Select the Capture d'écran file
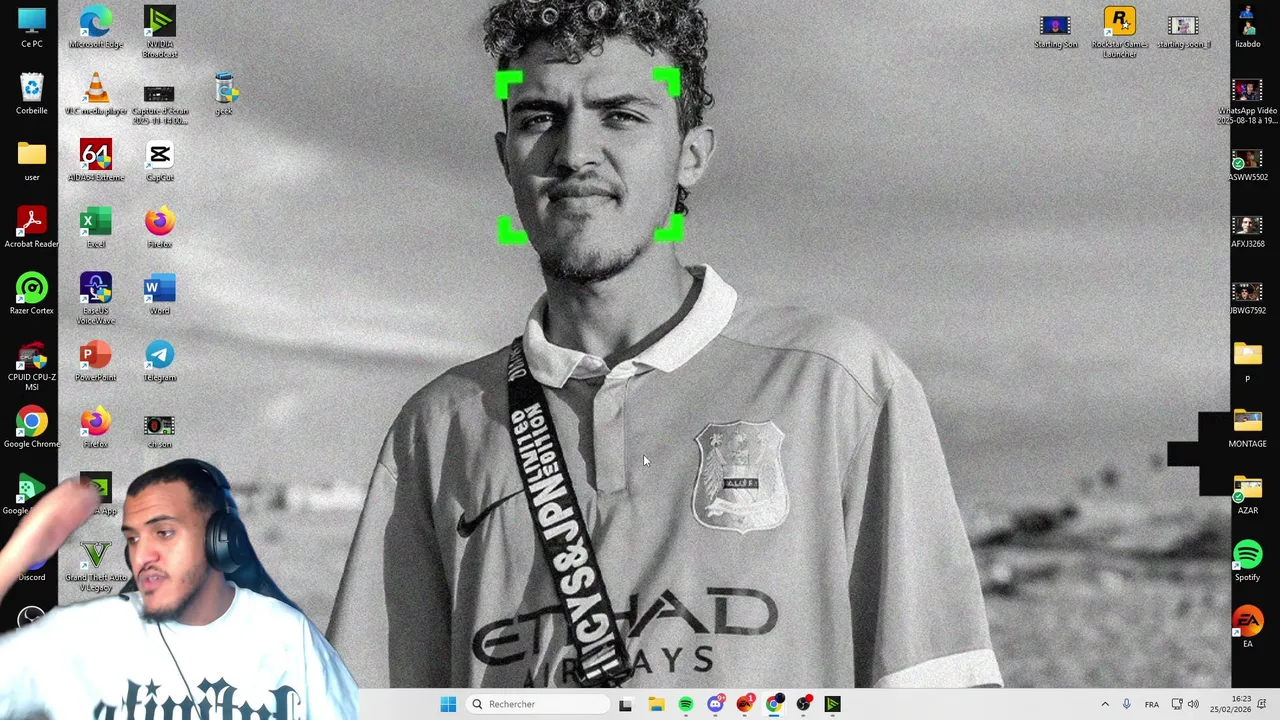The width and height of the screenshot is (1280, 720). (x=160, y=104)
